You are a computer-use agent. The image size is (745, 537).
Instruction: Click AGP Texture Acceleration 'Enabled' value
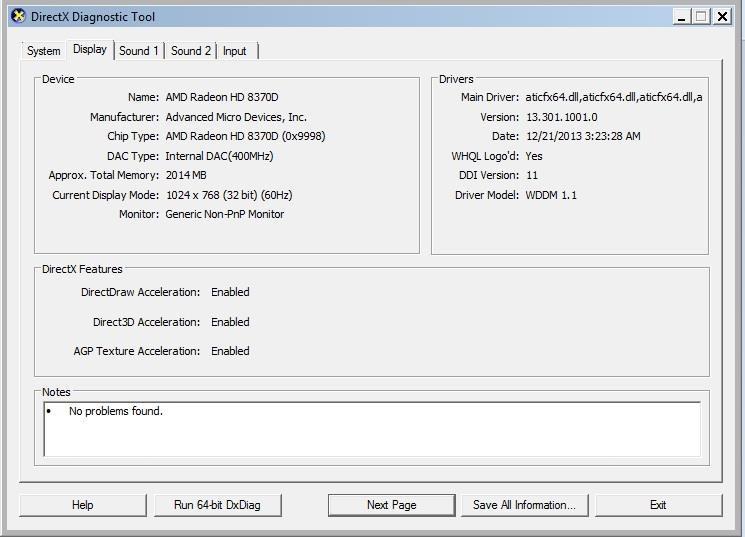point(230,351)
